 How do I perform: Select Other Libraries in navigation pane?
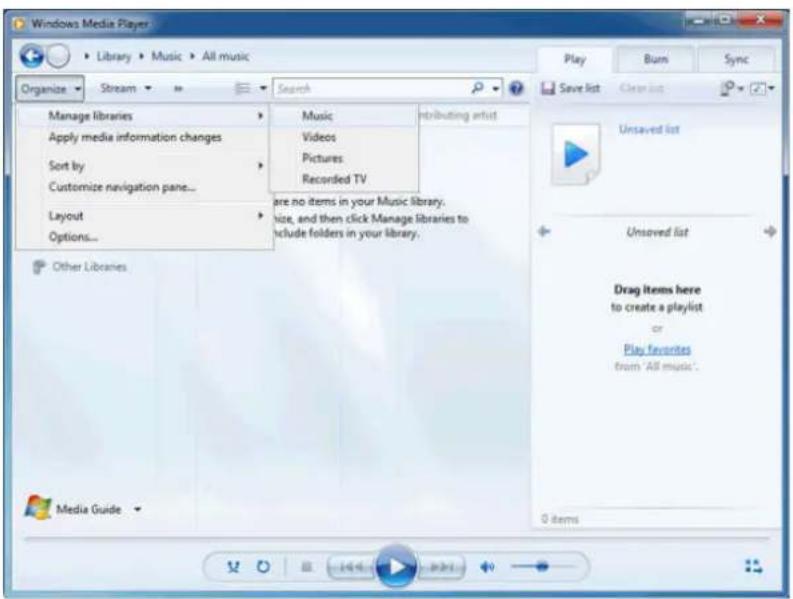(x=89, y=267)
